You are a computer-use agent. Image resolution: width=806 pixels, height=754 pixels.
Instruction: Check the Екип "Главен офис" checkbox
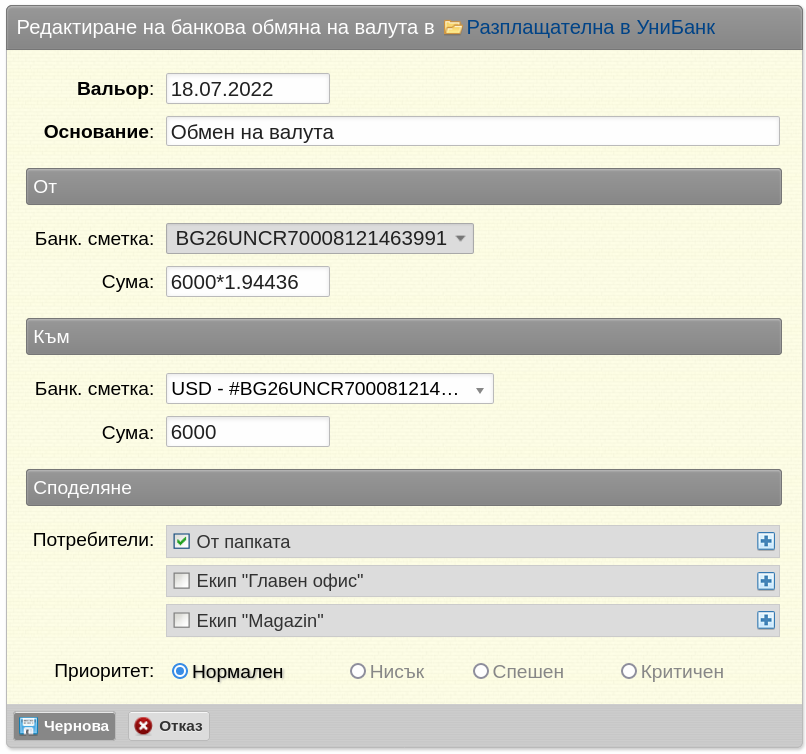click(181, 581)
